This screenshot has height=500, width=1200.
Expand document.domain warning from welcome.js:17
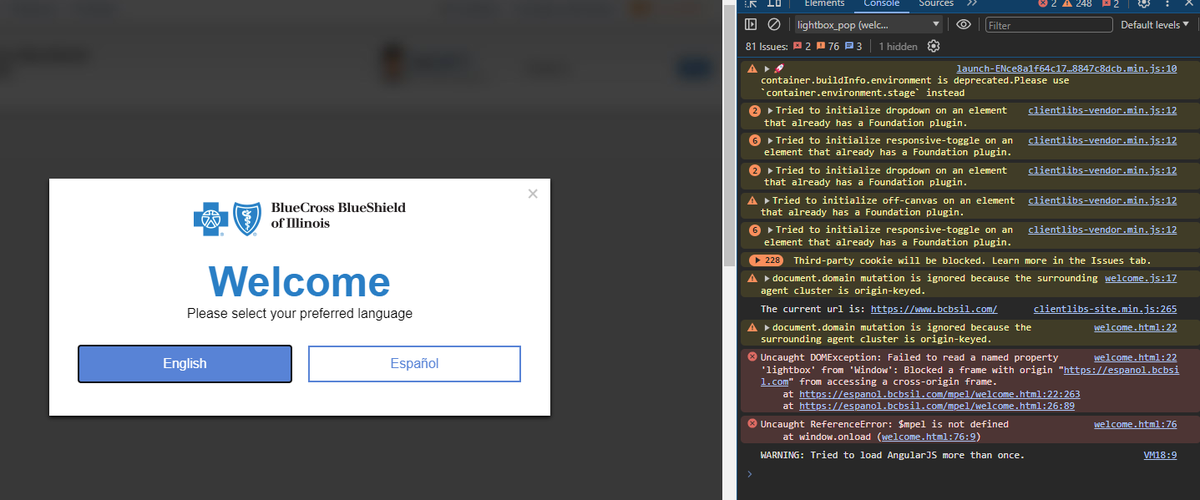click(766, 278)
